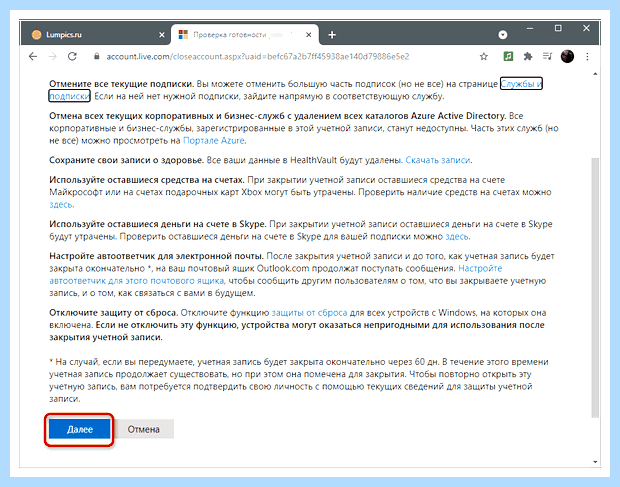620x487 pixels.
Task: Open the Службы и подписки link
Action: (521, 84)
